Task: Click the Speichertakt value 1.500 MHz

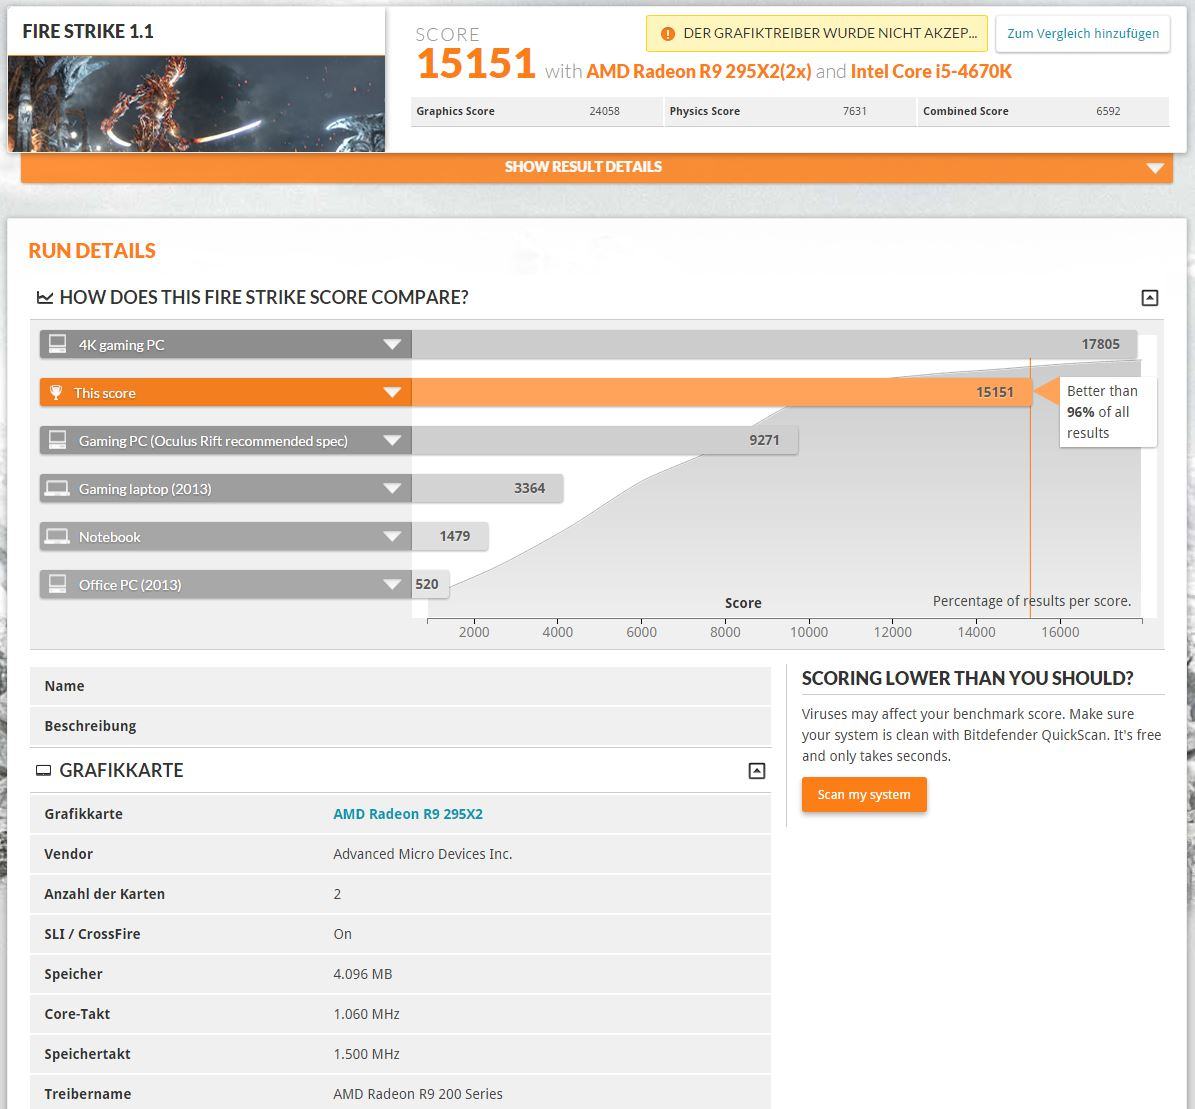Action: 367,1054
